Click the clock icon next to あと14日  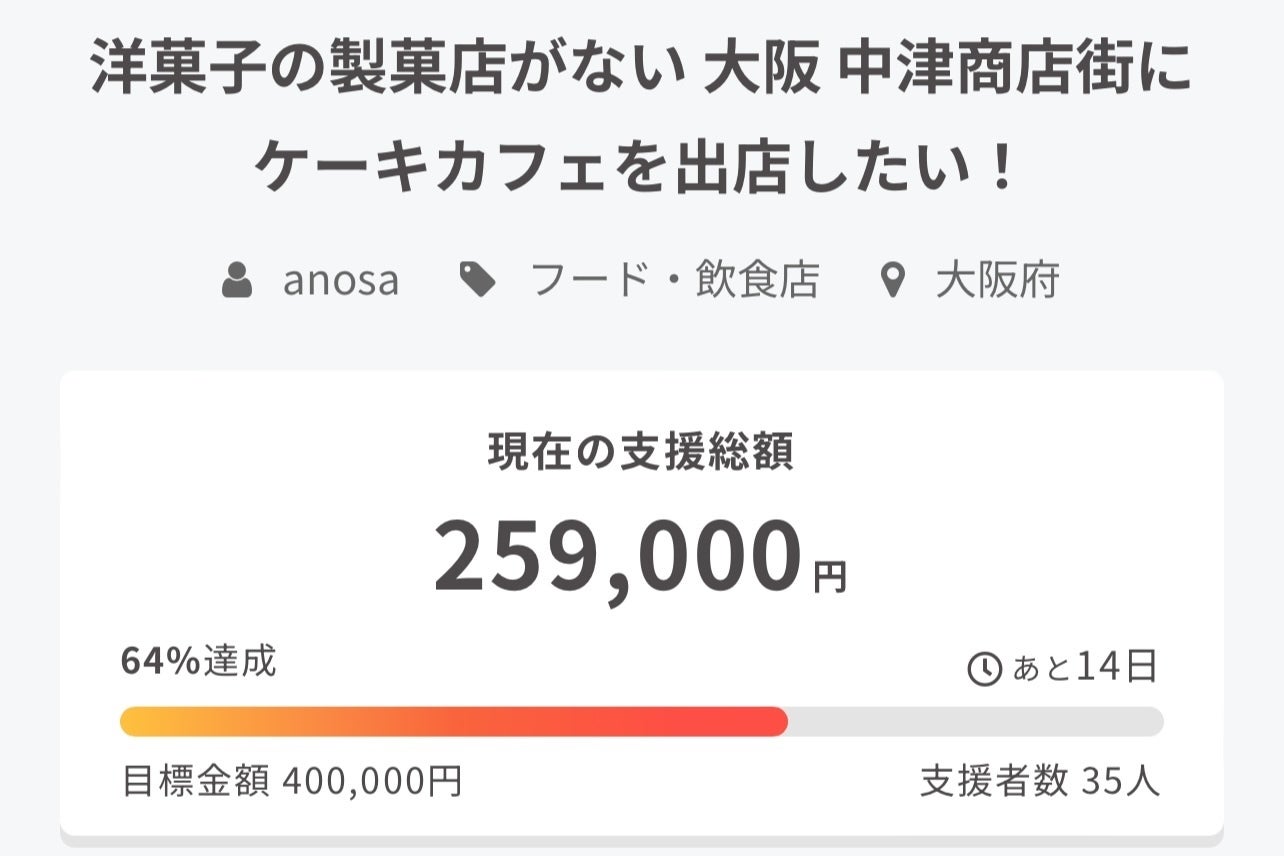(984, 668)
